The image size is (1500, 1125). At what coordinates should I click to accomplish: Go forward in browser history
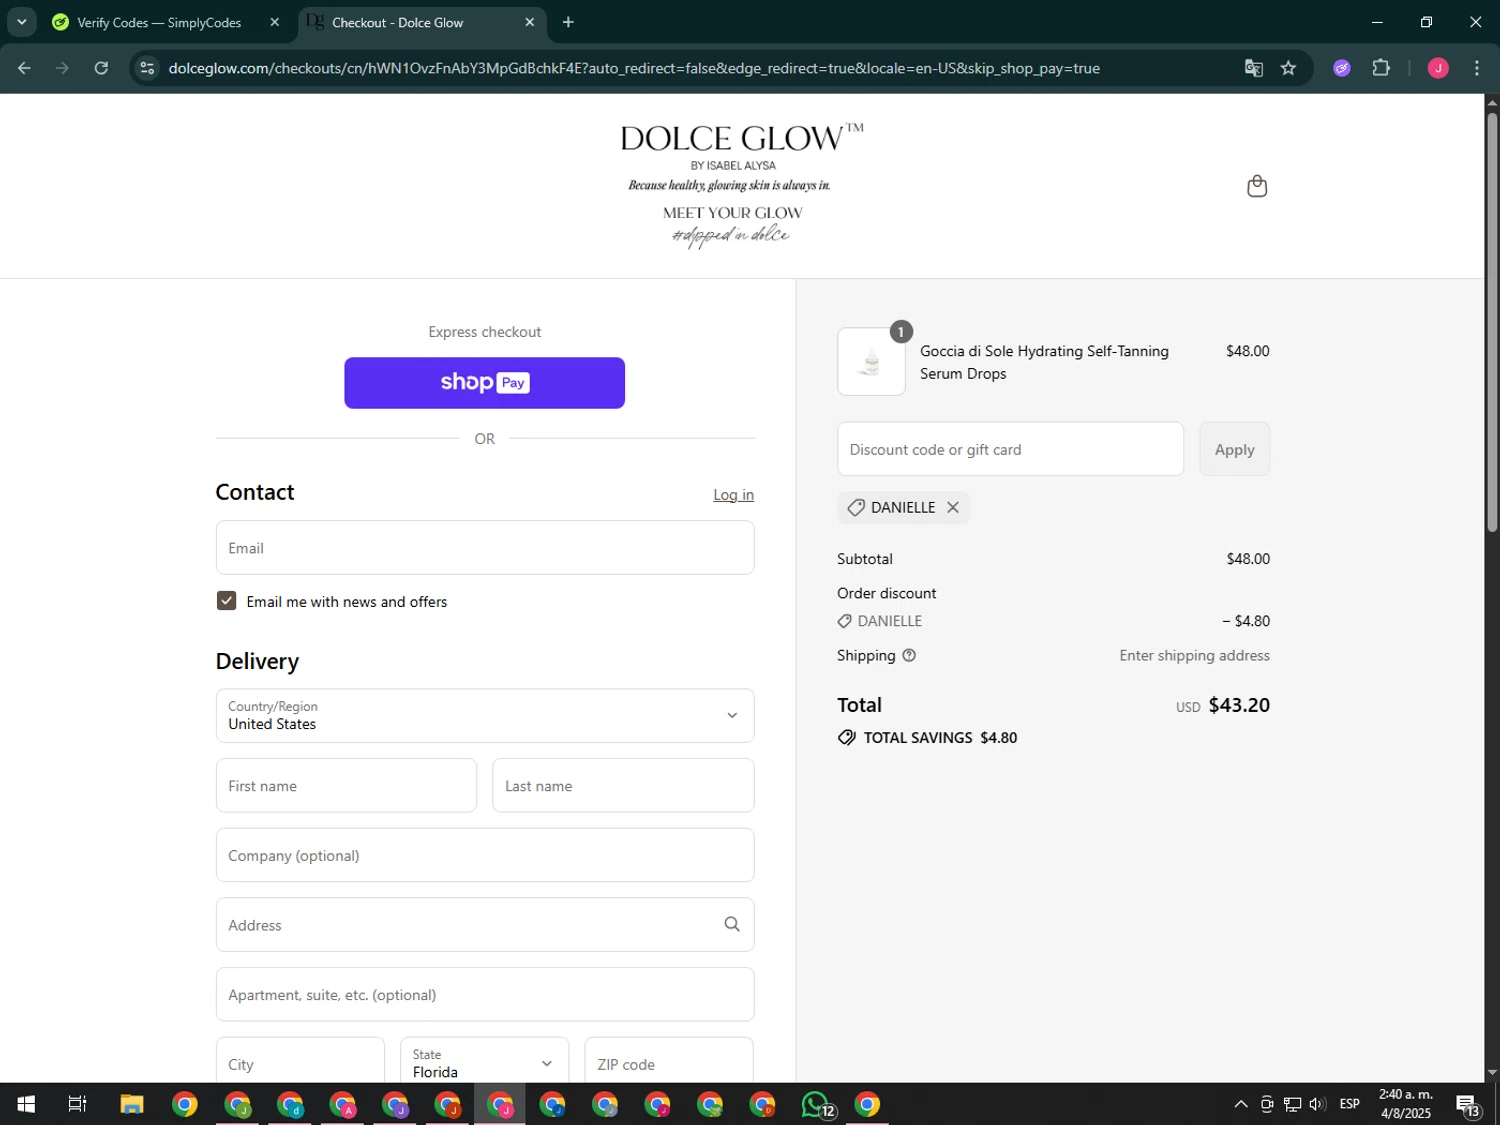point(62,68)
